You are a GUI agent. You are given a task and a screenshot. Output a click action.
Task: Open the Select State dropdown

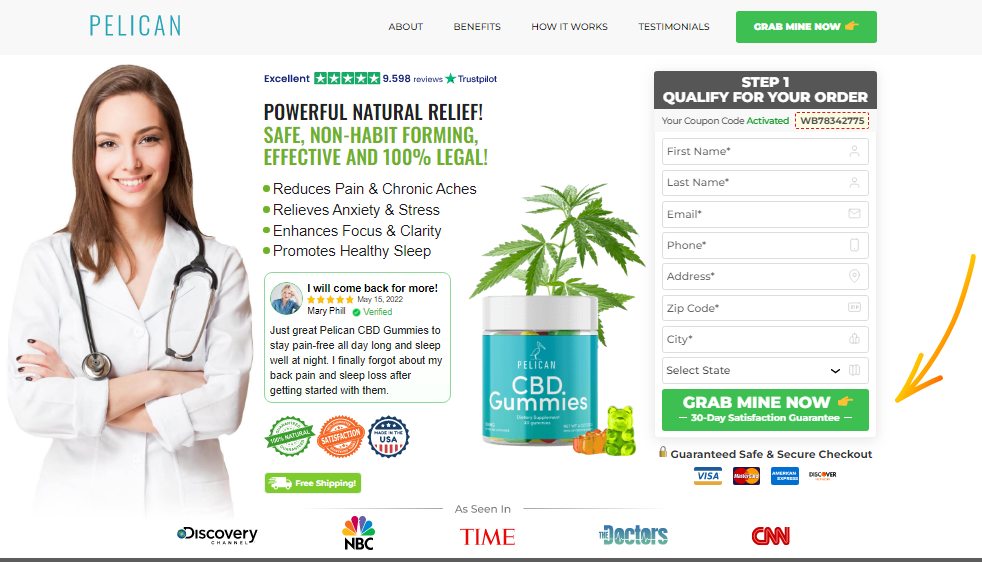click(765, 370)
